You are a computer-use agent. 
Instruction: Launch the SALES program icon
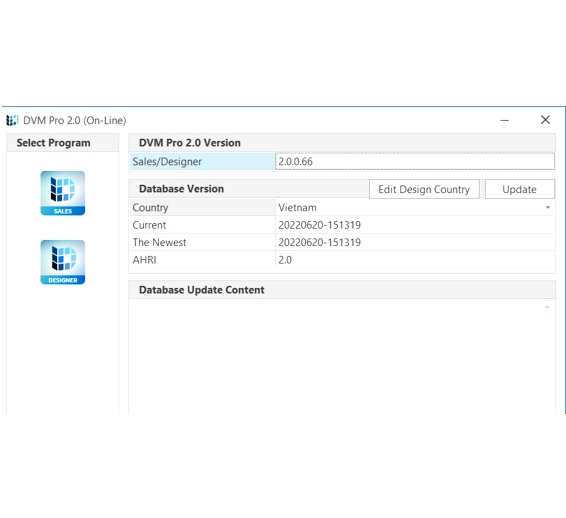(63, 193)
